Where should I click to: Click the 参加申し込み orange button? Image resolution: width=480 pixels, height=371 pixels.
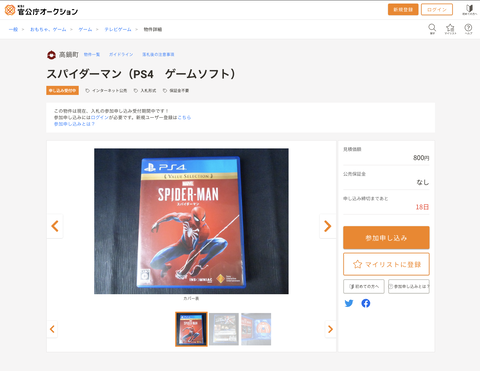[x=386, y=238]
